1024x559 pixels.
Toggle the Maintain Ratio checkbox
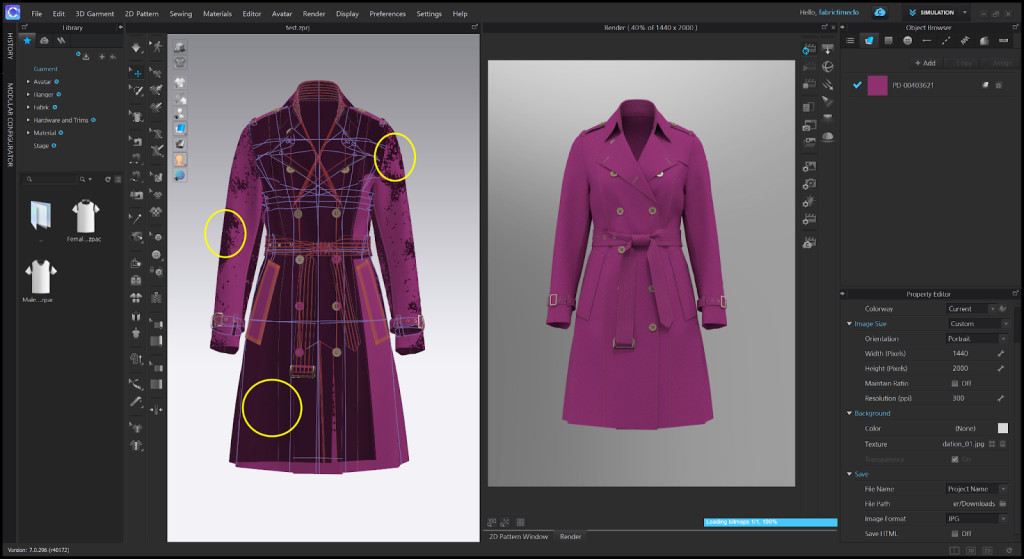click(x=955, y=383)
